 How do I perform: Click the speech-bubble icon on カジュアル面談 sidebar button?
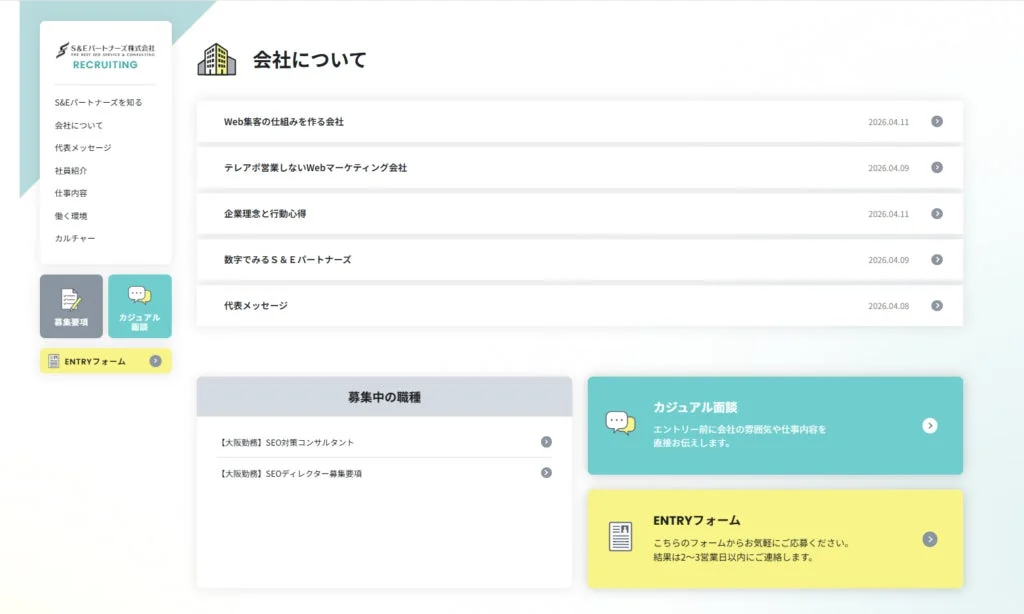point(139,296)
